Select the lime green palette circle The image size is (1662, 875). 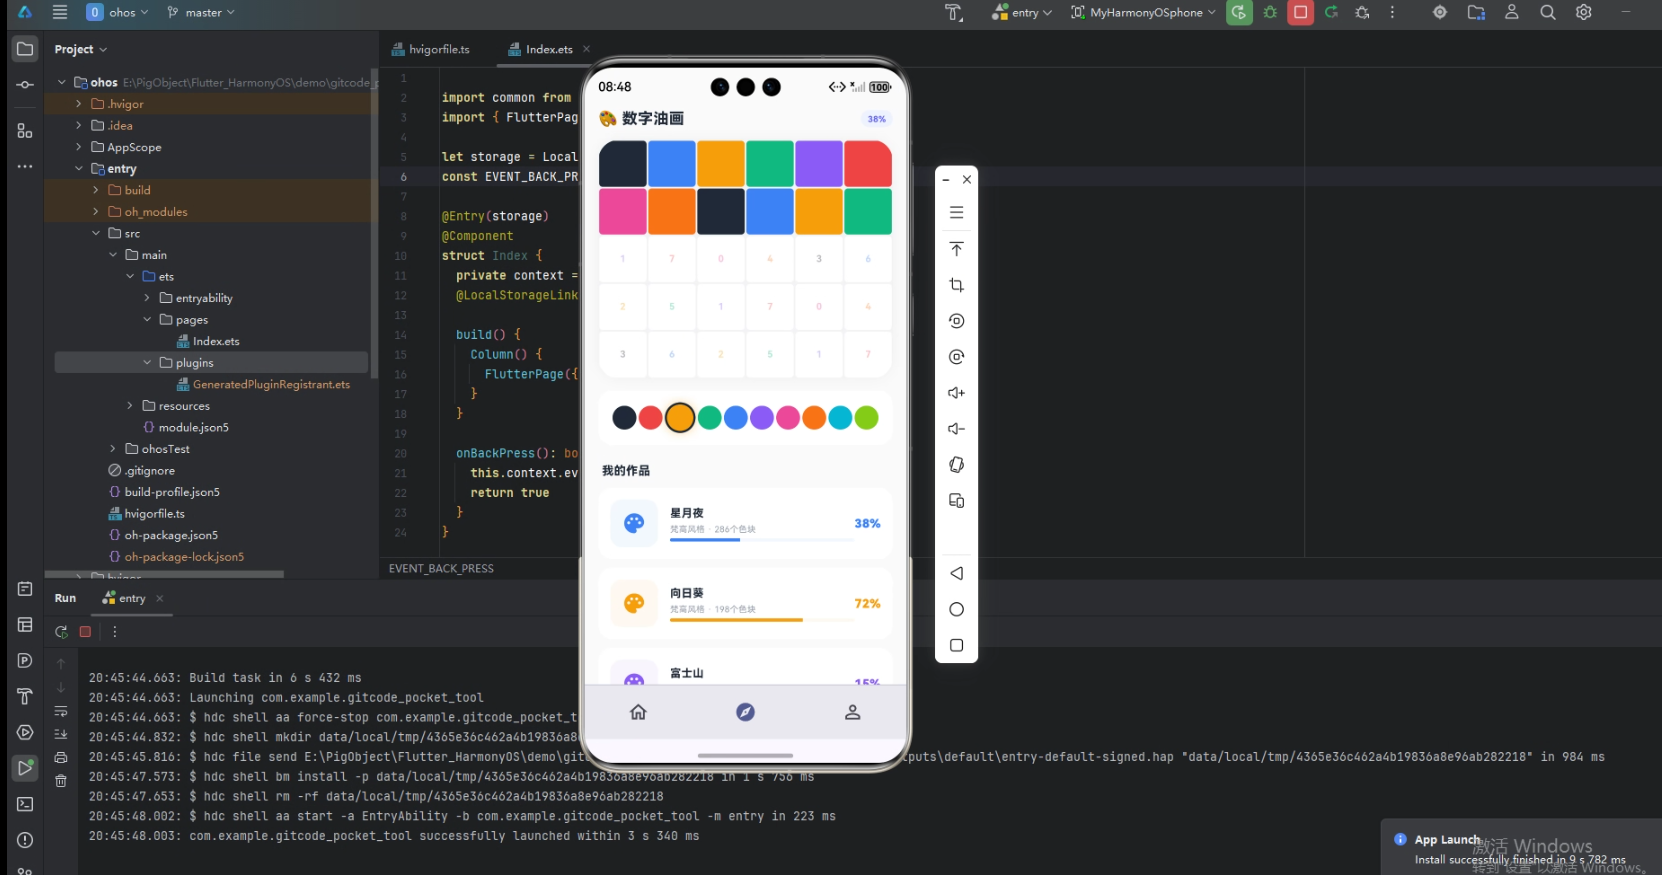[x=867, y=417]
